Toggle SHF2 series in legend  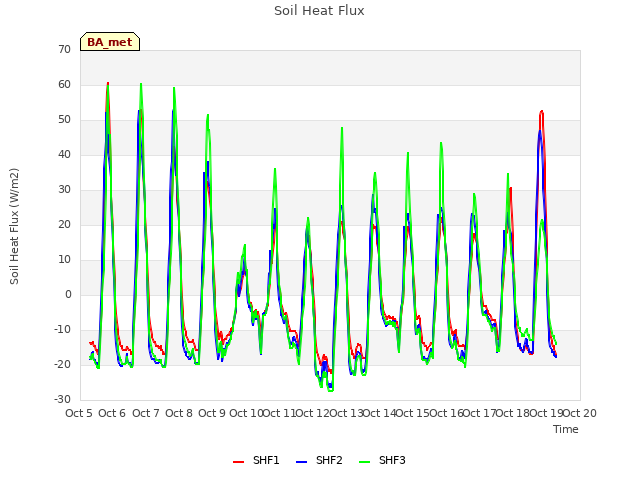pyautogui.click(x=319, y=460)
